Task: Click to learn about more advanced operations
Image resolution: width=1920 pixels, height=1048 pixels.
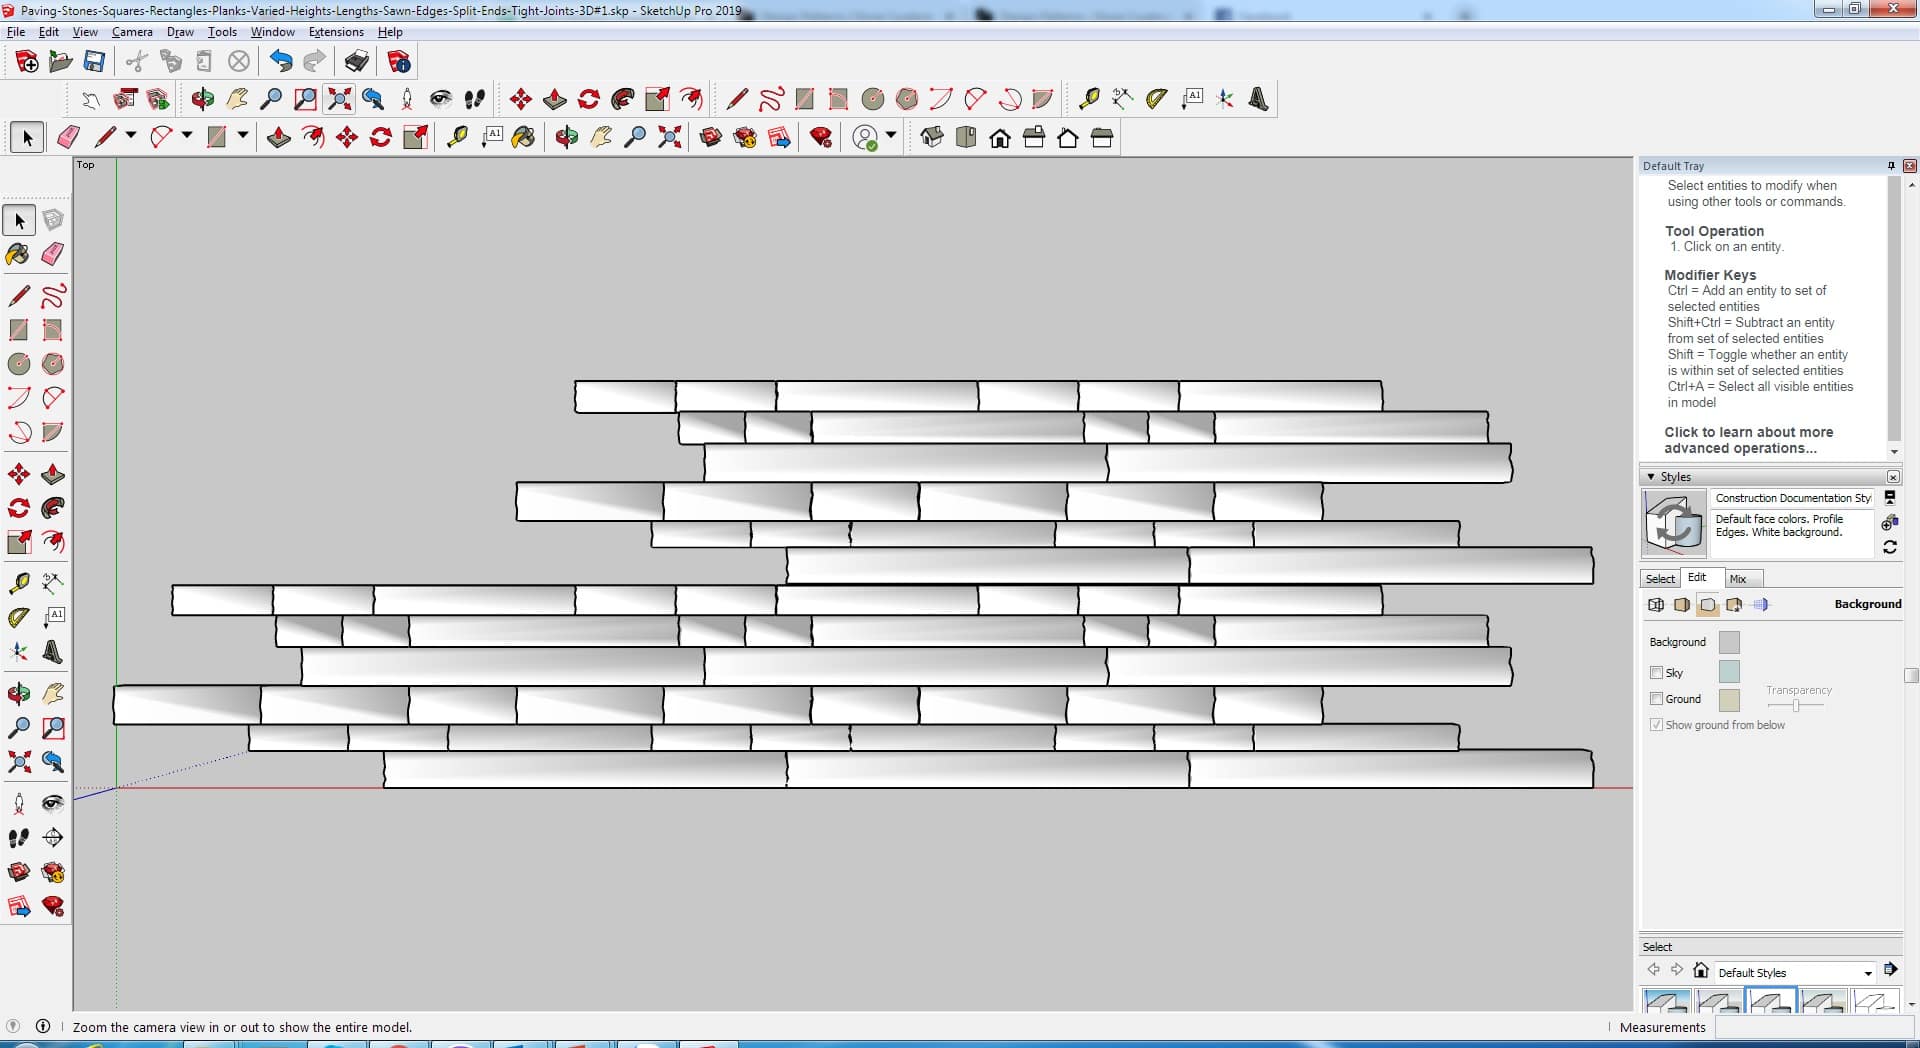Action: 1747,440
